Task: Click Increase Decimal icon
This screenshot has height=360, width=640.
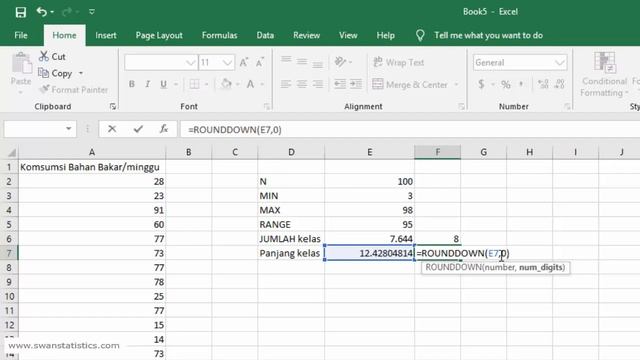Action: (x=543, y=84)
